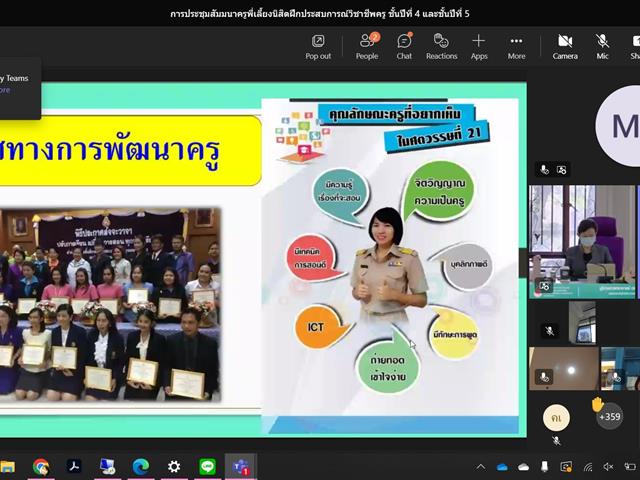Click the white OneDrive cloud tray icon
The width and height of the screenshot is (640, 480).
coord(523,467)
